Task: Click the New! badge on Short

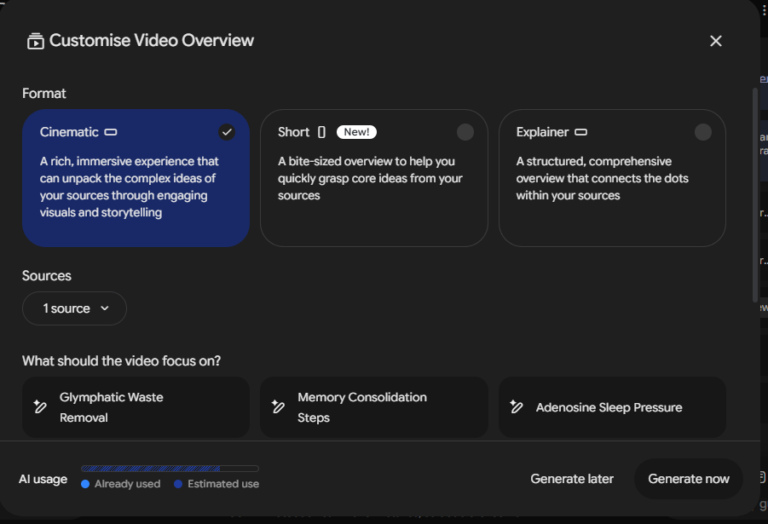Action: coord(357,132)
